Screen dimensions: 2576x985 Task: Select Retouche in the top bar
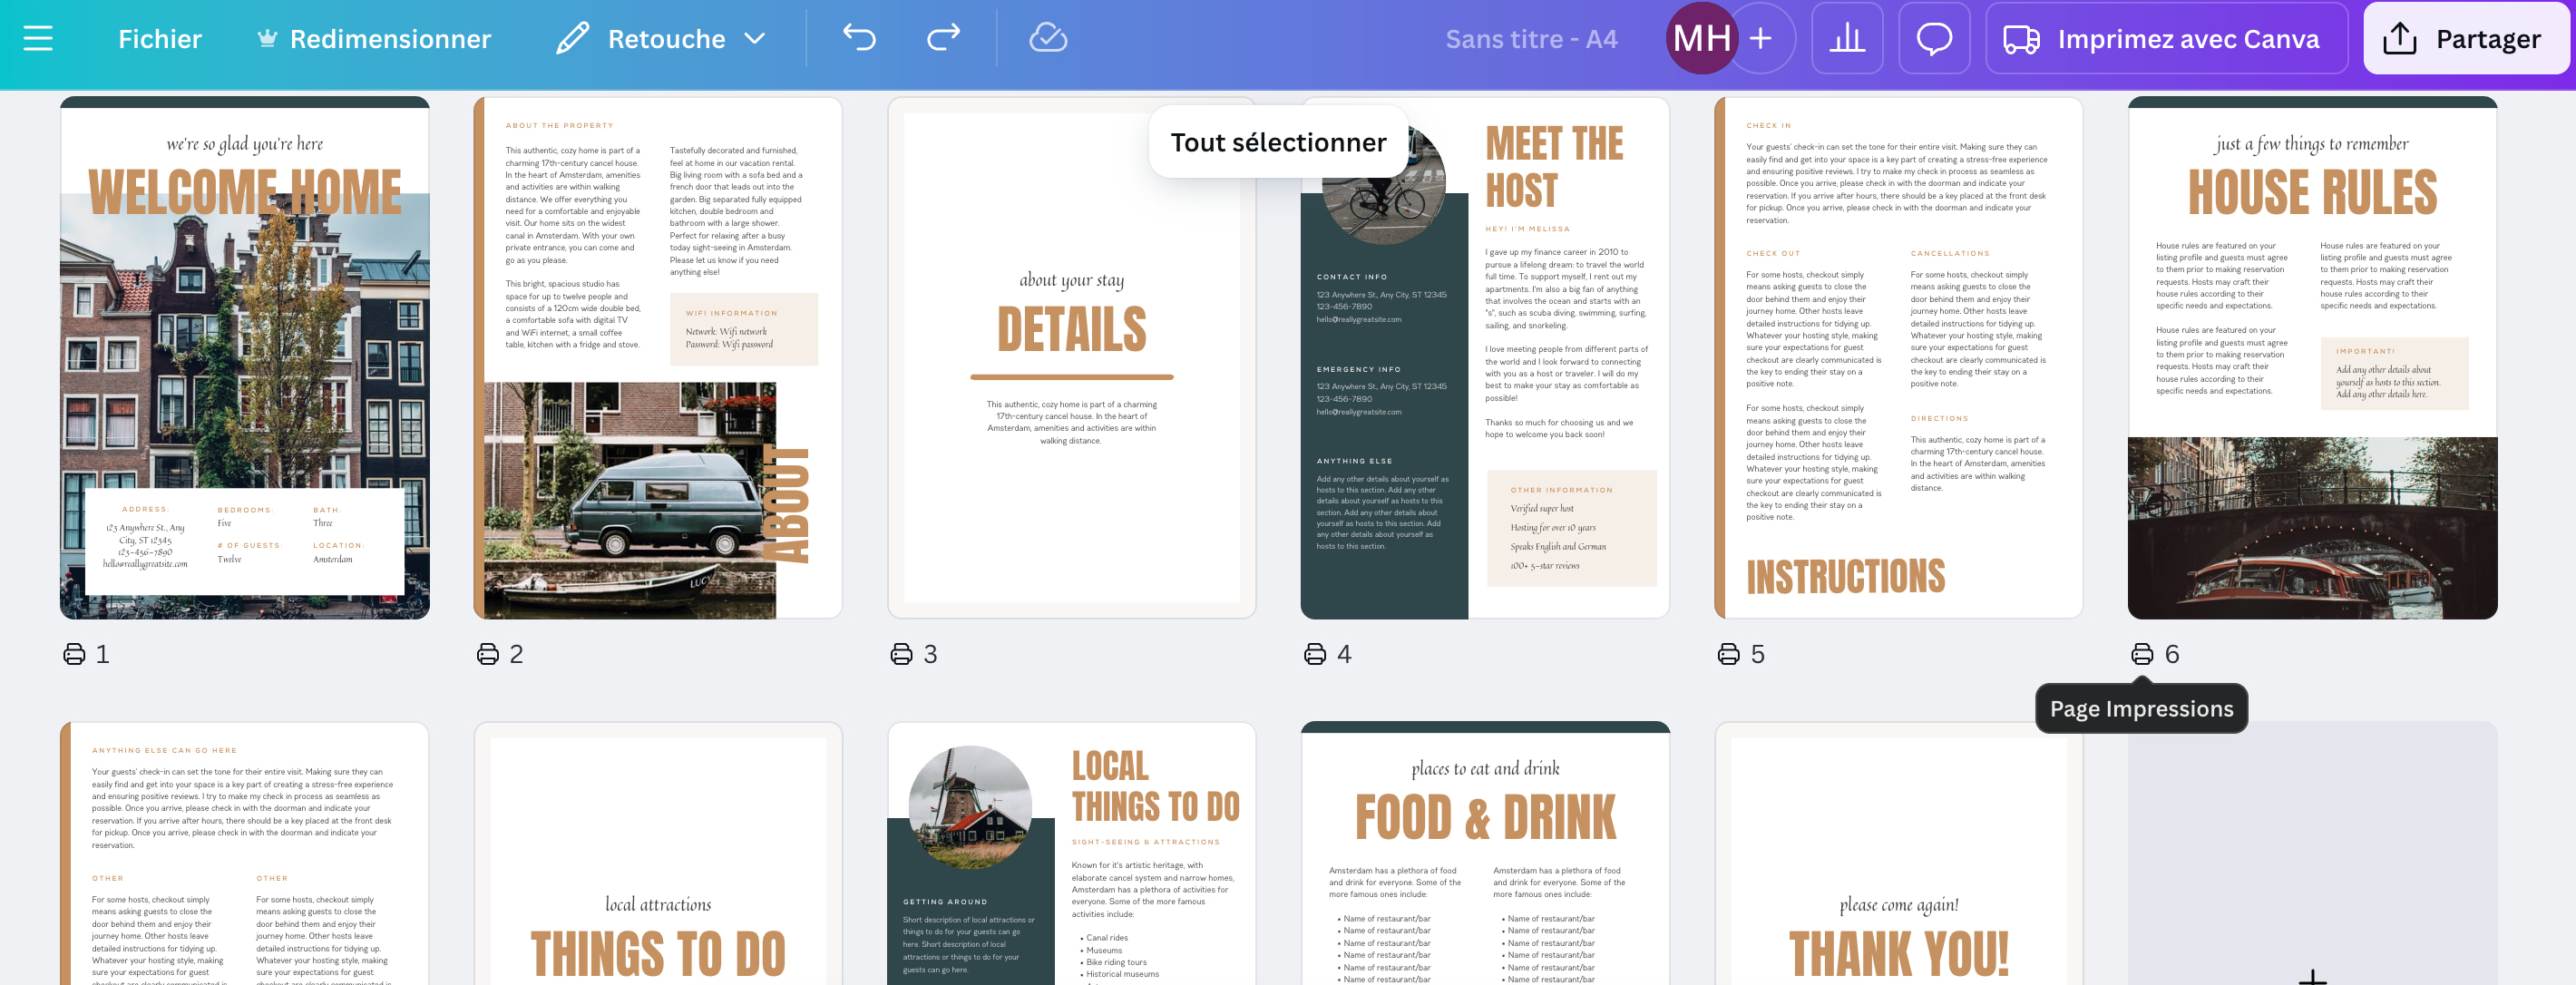click(x=667, y=39)
